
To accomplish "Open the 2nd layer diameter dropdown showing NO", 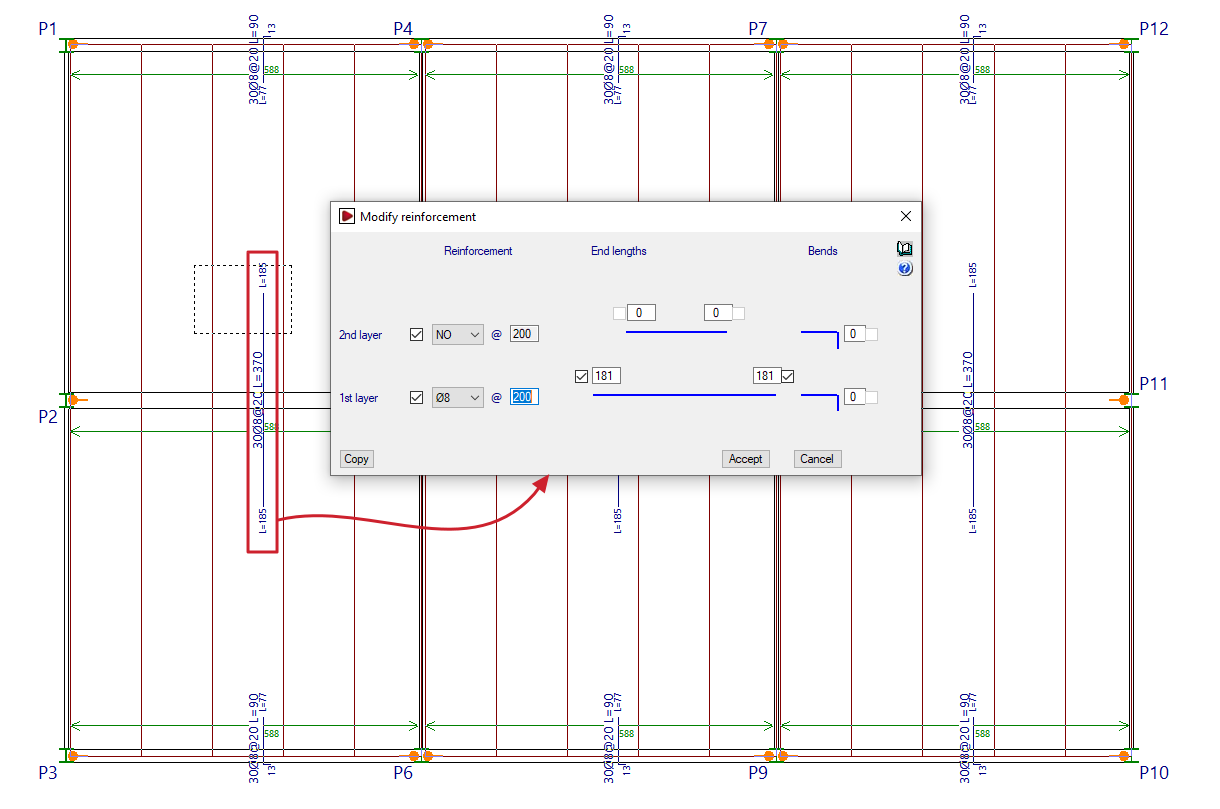I will (x=458, y=335).
